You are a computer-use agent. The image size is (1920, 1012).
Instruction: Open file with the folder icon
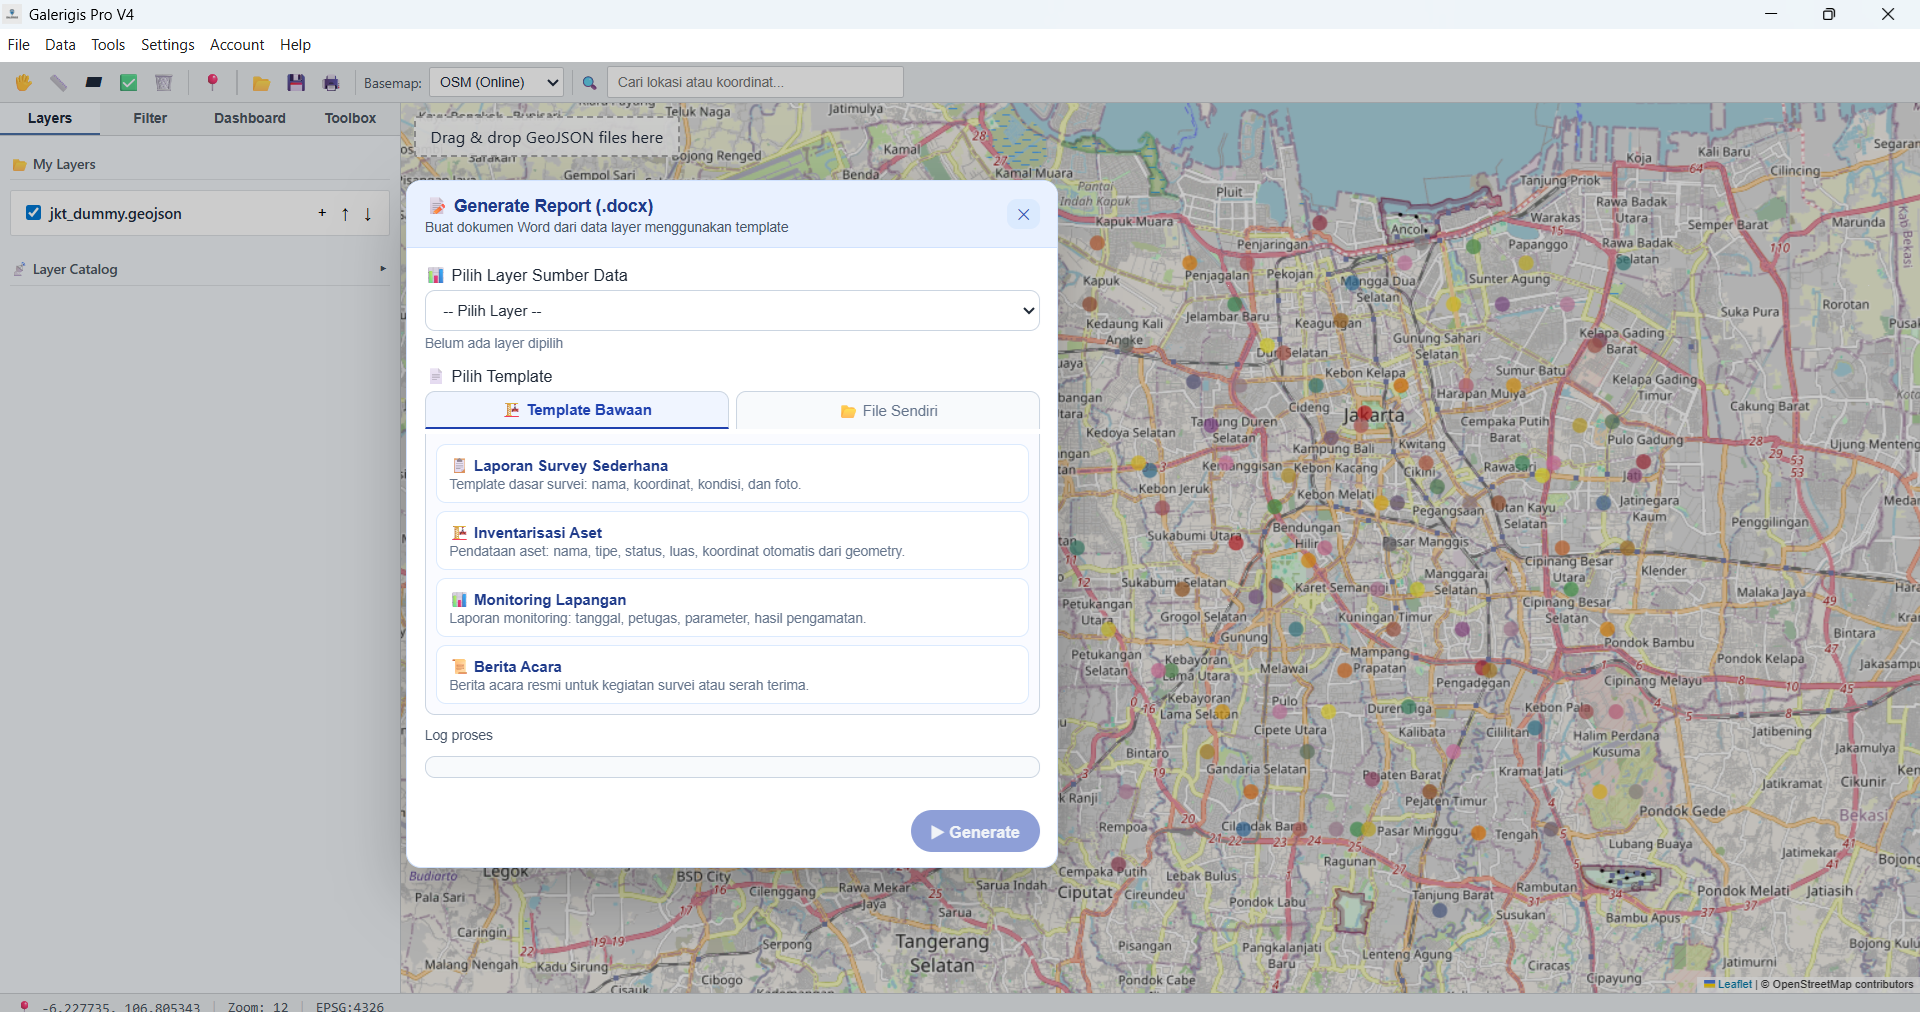pos(261,83)
